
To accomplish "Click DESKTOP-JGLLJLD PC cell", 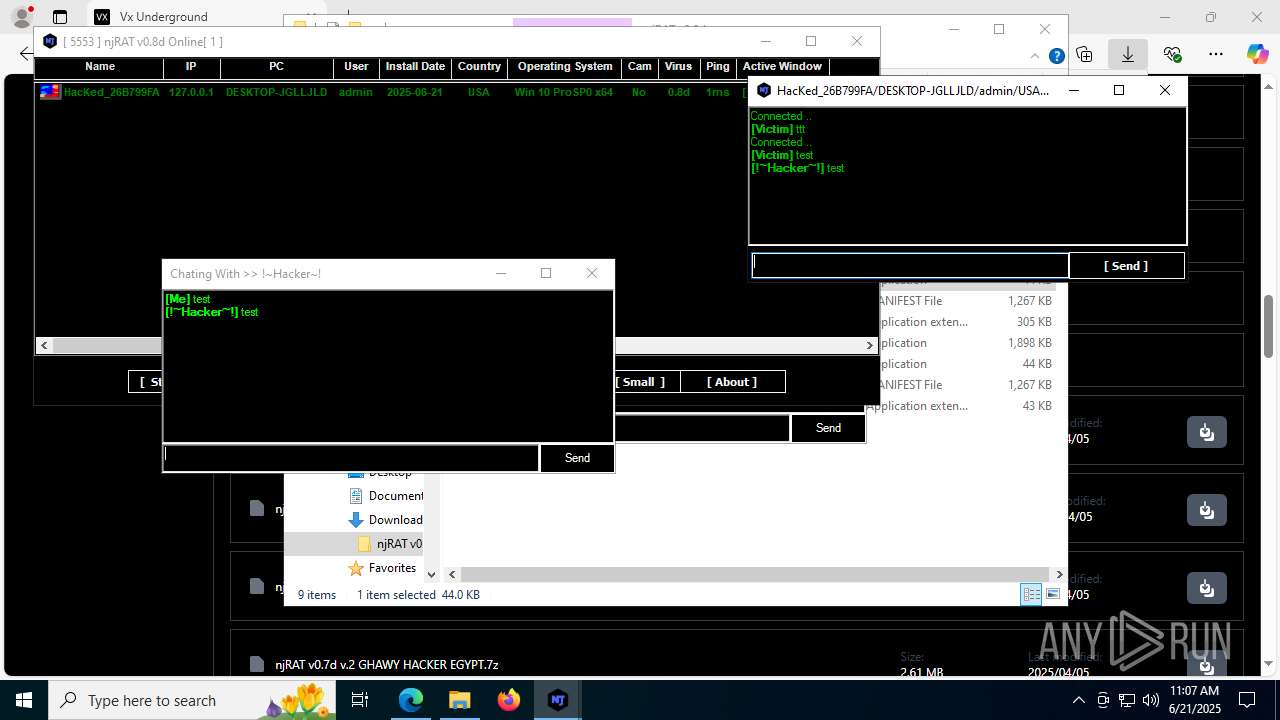I will pos(276,92).
